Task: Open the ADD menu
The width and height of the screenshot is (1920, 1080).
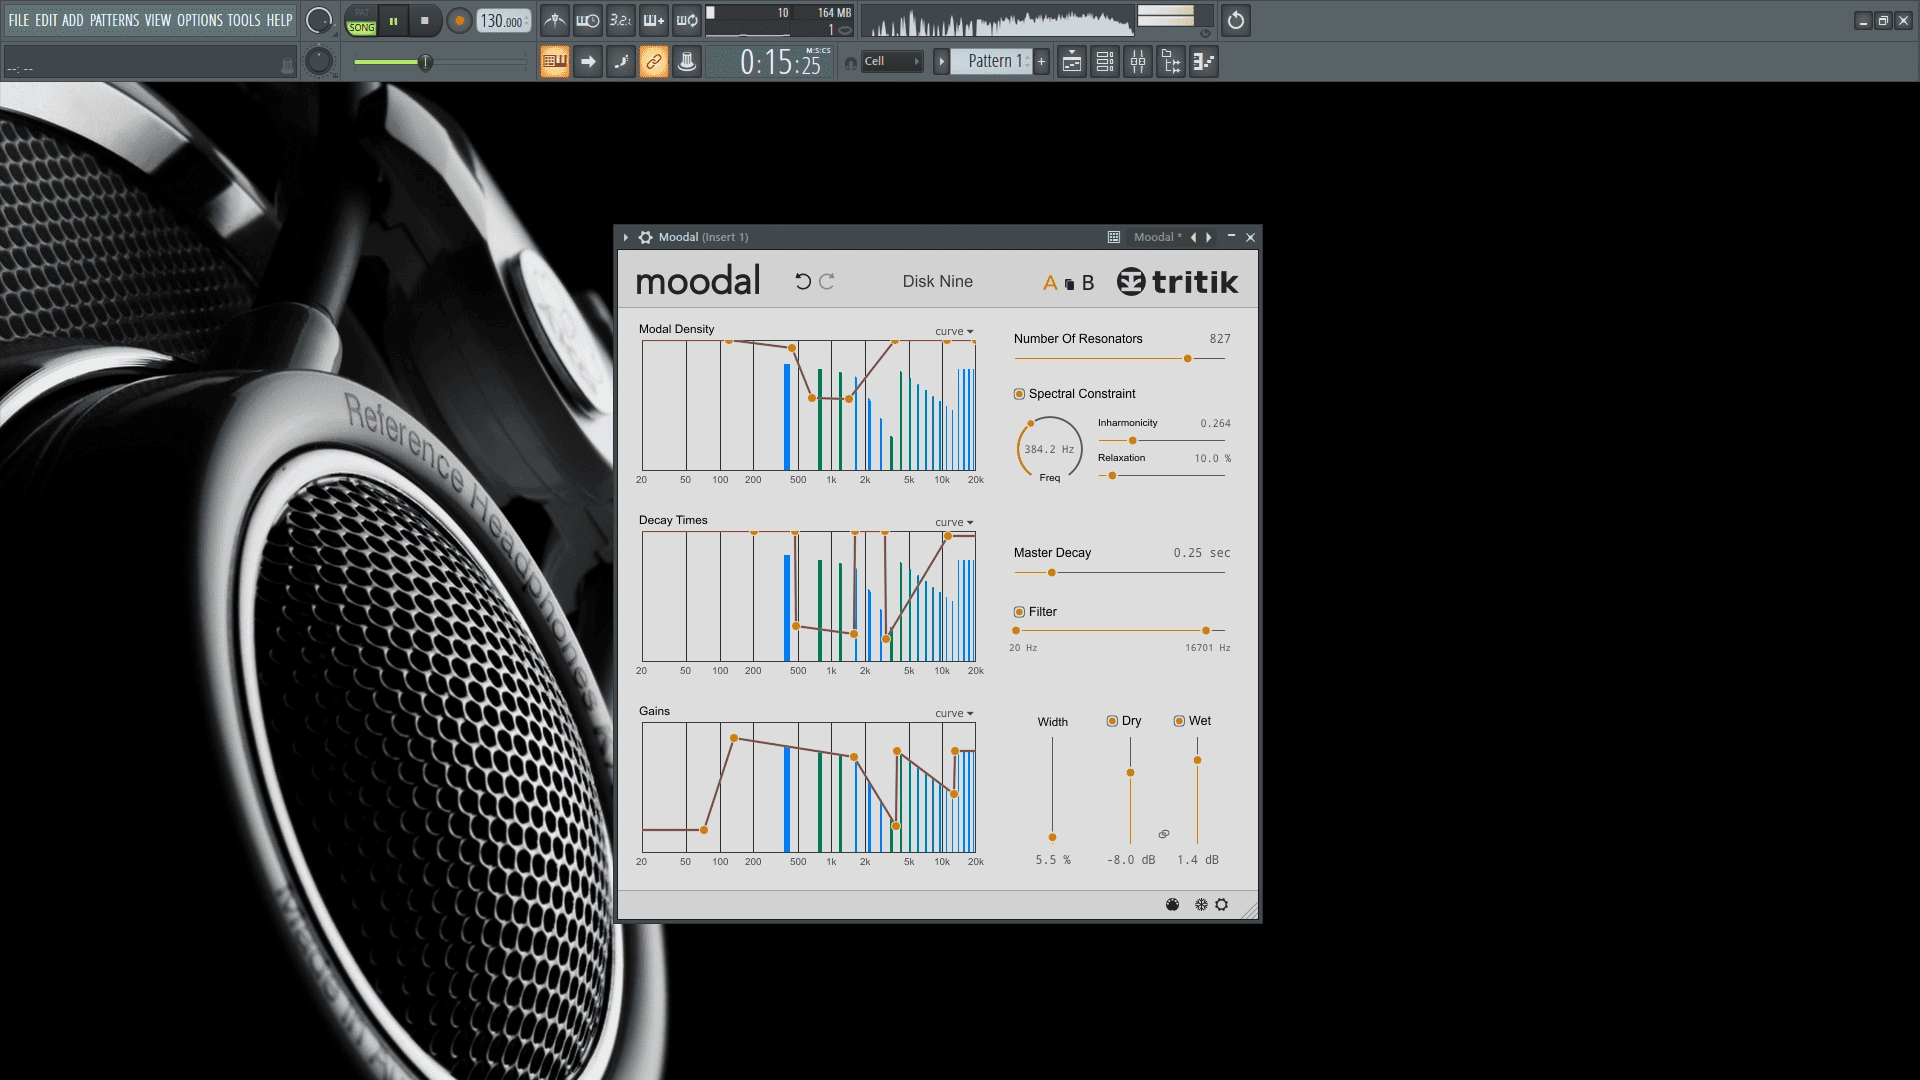Action: [73, 20]
